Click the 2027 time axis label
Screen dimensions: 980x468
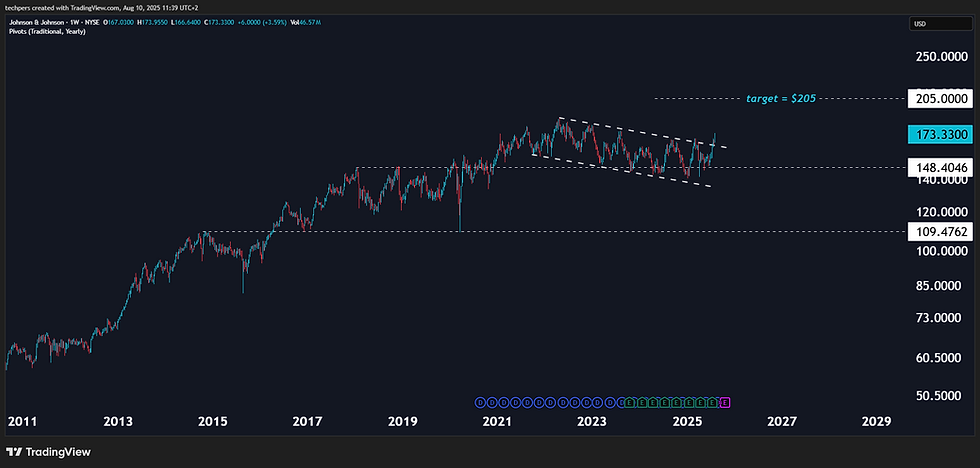(x=782, y=422)
